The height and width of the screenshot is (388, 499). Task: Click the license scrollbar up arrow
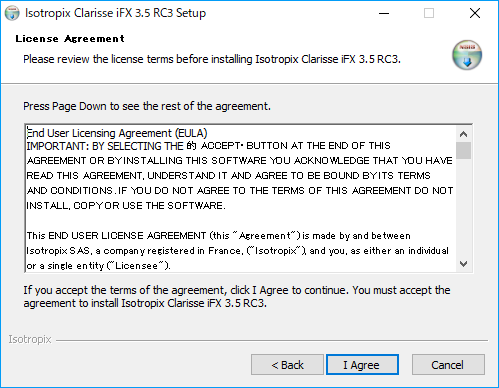463,134
